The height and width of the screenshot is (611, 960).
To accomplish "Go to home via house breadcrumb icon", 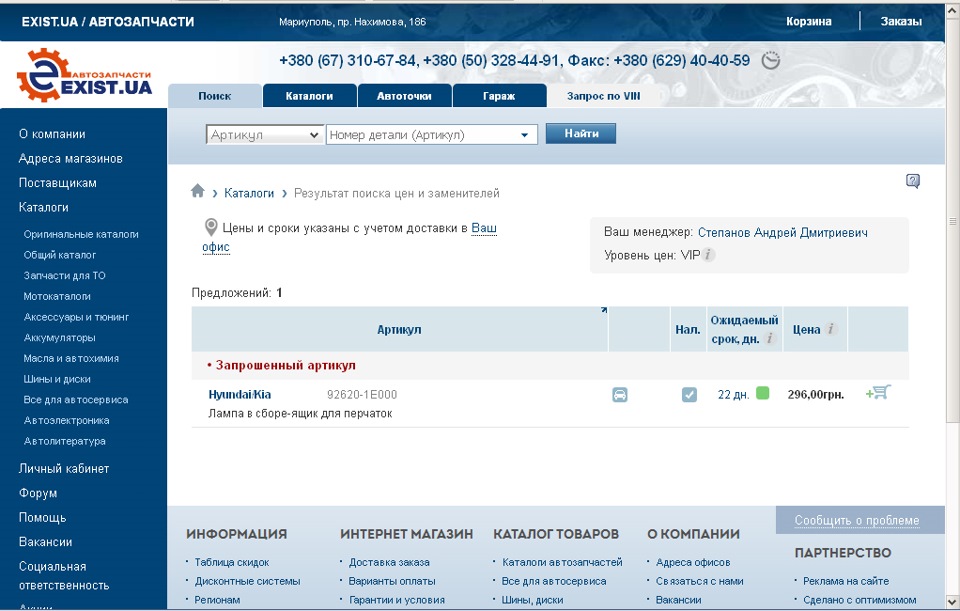I will 197,191.
